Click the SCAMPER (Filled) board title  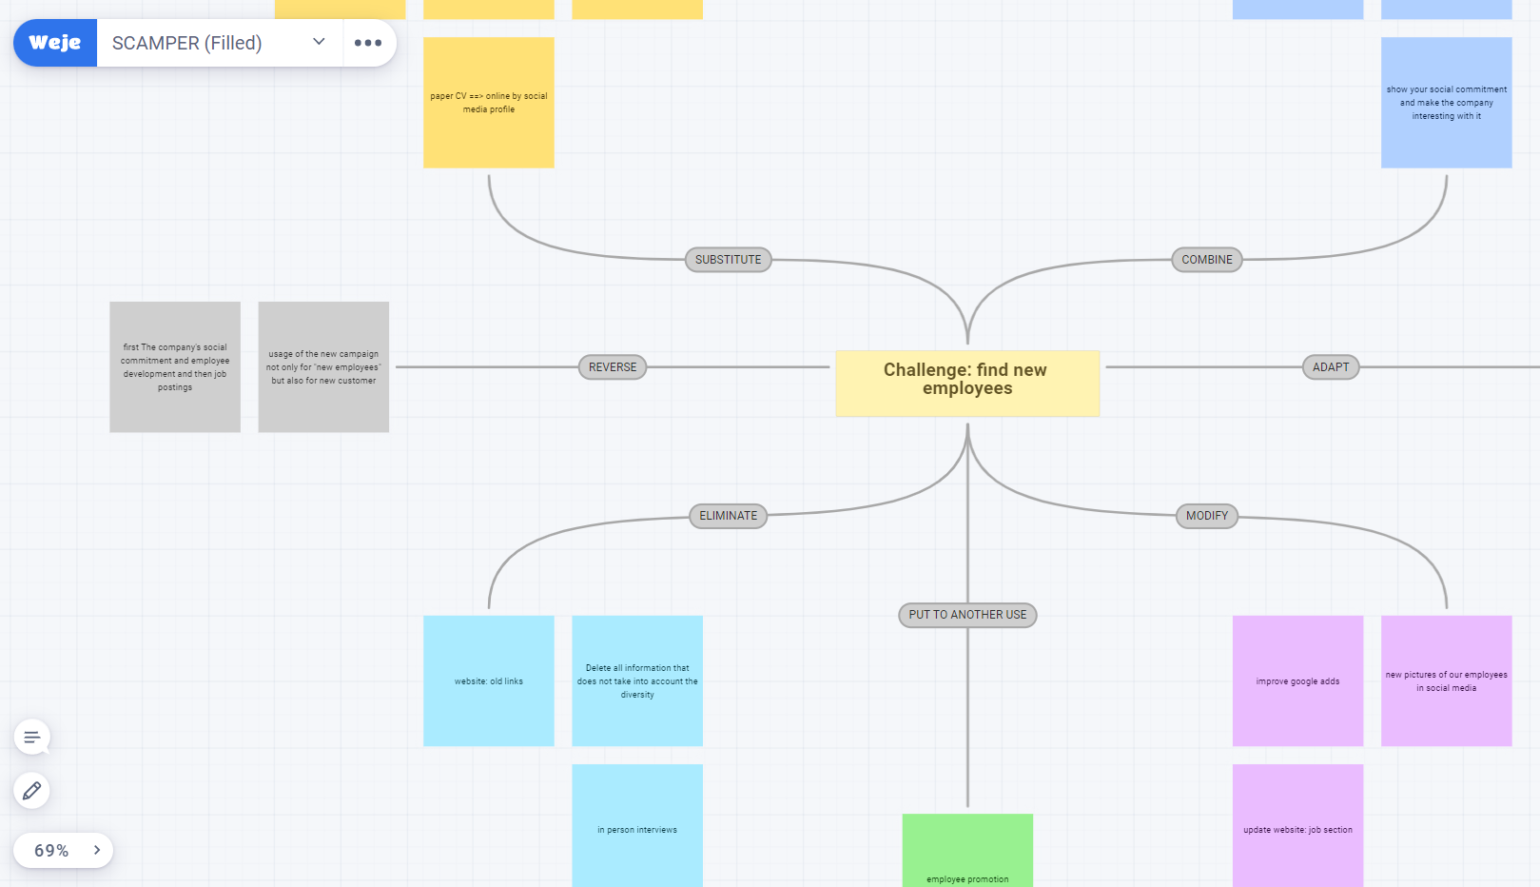coord(187,43)
